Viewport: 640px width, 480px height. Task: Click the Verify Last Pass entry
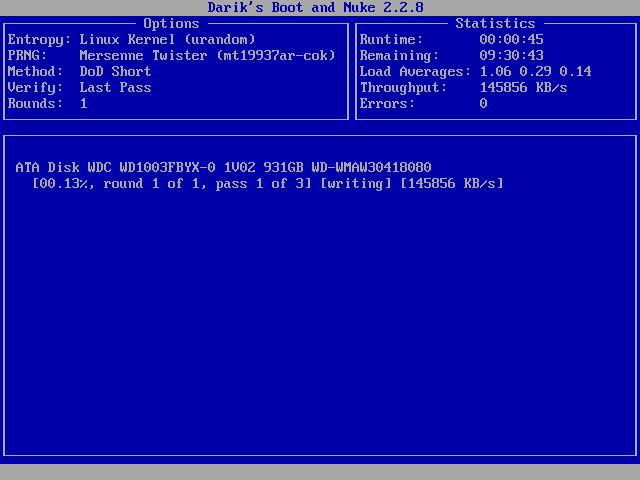coord(79,87)
